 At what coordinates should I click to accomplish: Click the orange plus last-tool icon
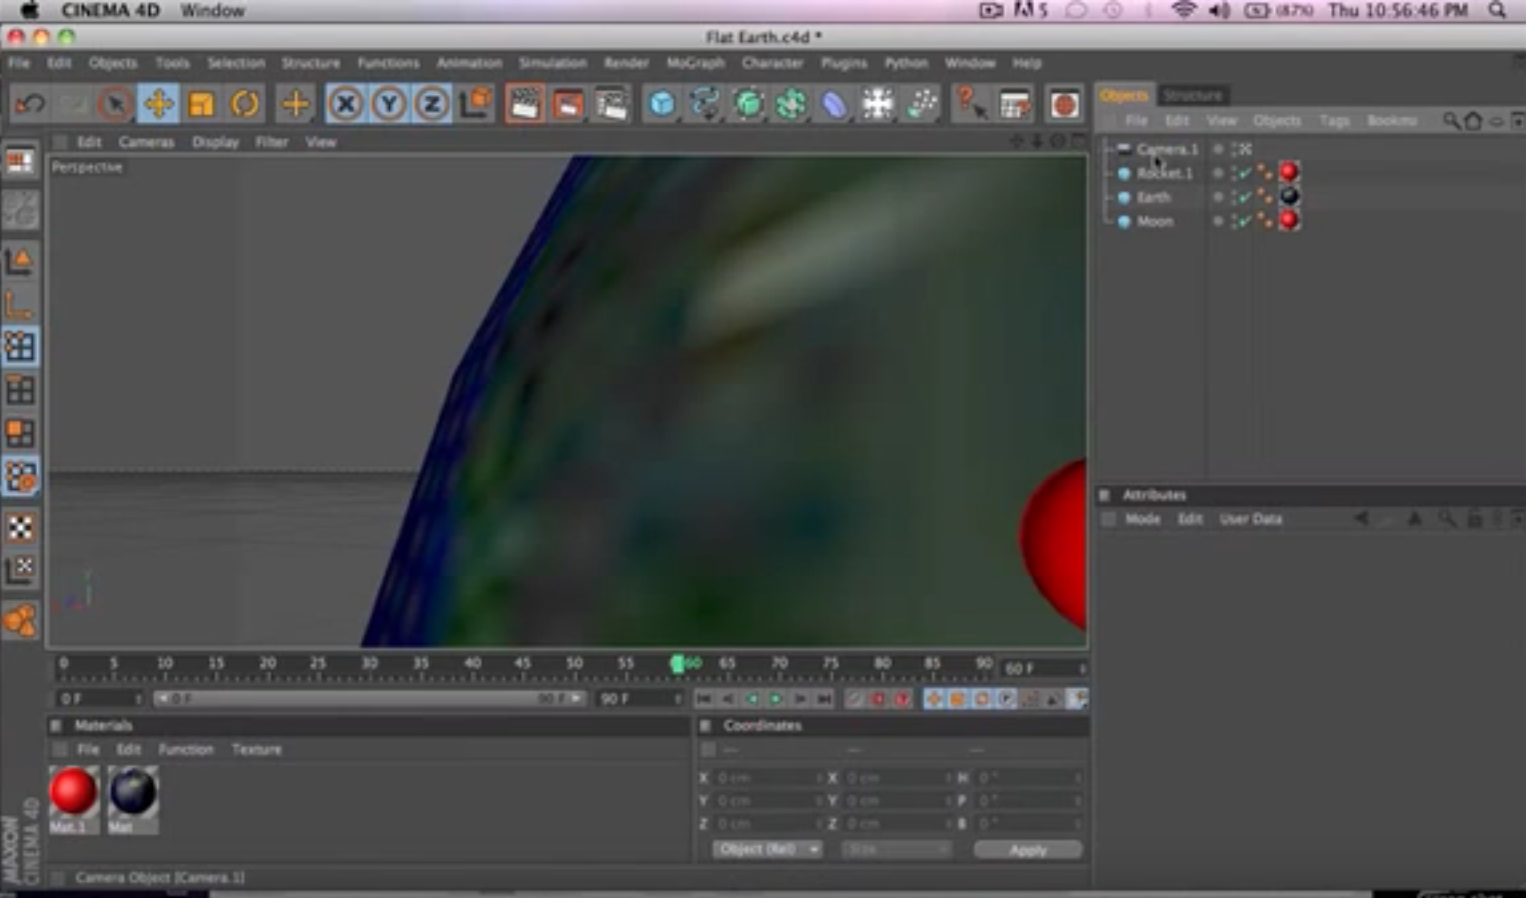point(295,104)
